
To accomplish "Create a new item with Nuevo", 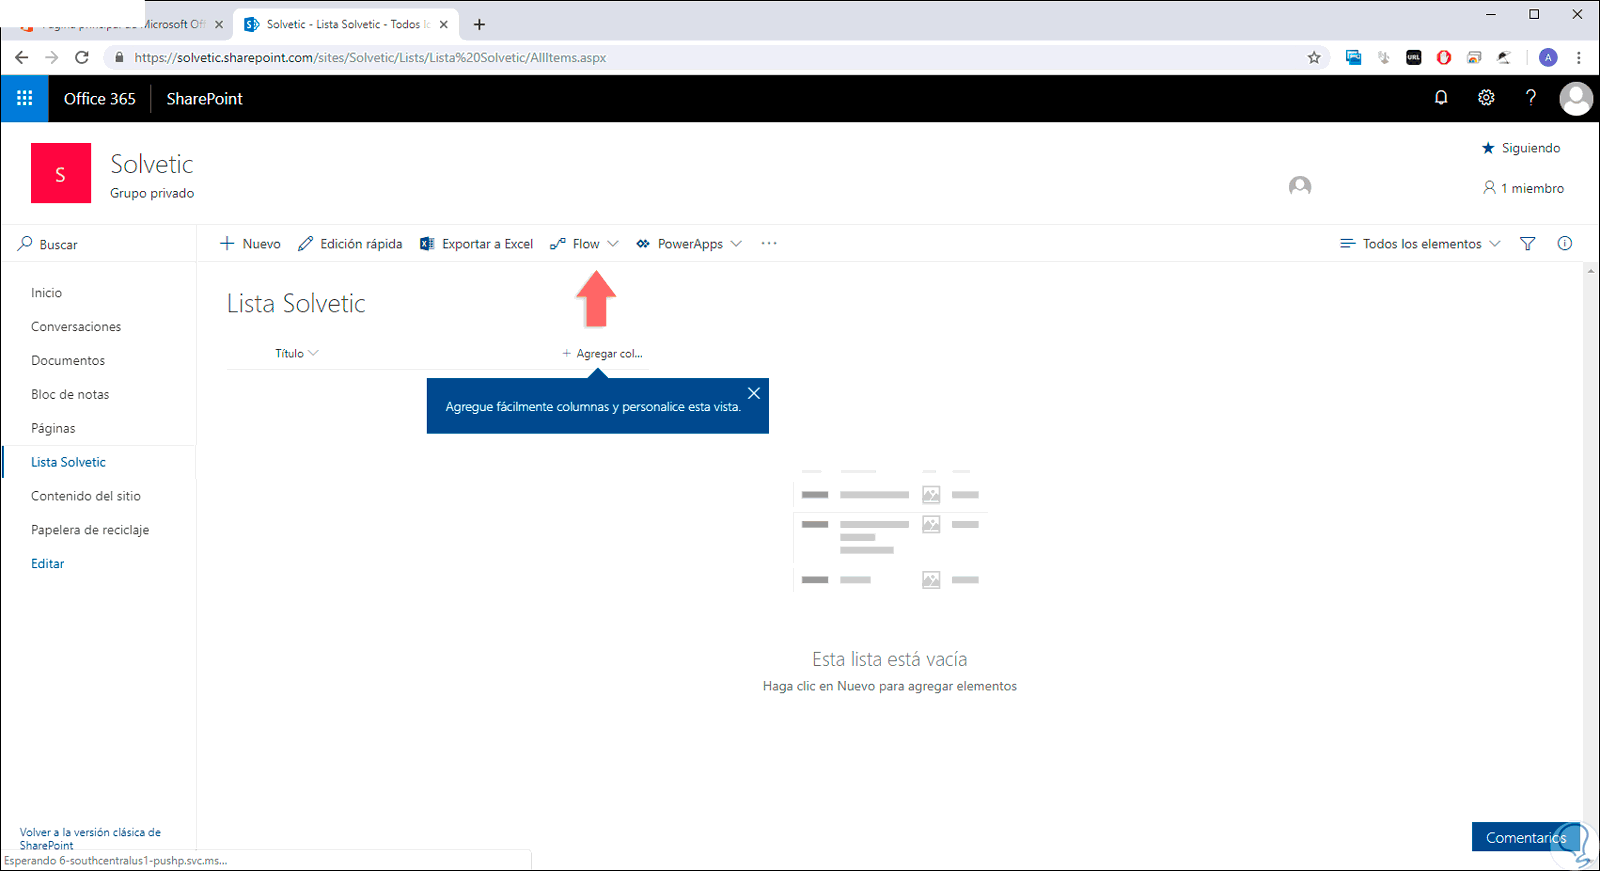I will point(250,244).
